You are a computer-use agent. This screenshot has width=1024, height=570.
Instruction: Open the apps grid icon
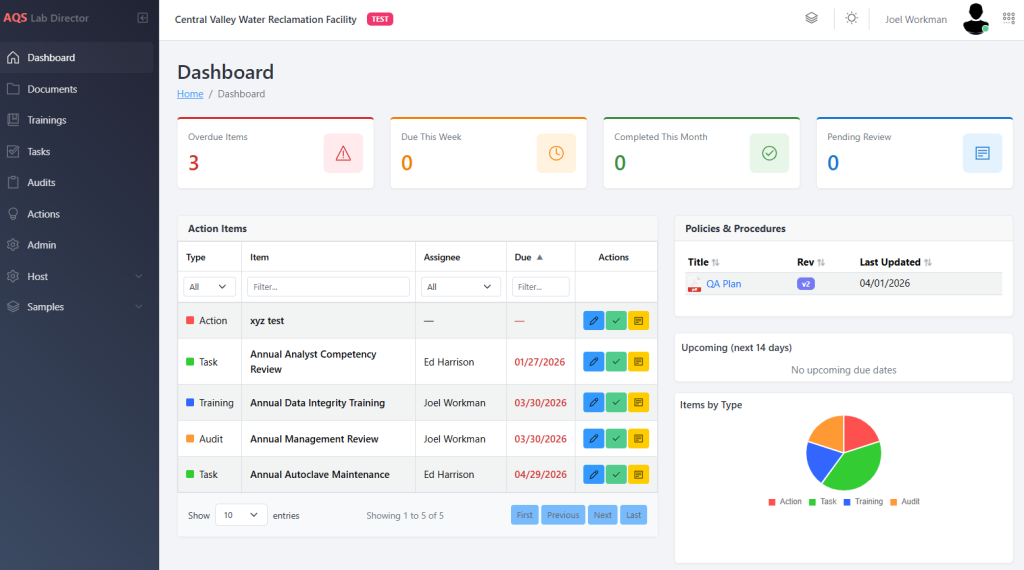(x=1008, y=18)
